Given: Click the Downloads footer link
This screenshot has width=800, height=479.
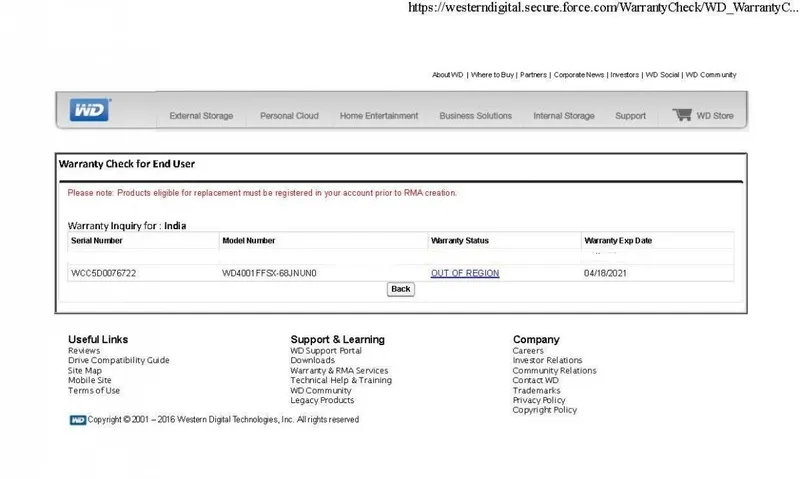Looking at the screenshot, I should click(312, 361).
